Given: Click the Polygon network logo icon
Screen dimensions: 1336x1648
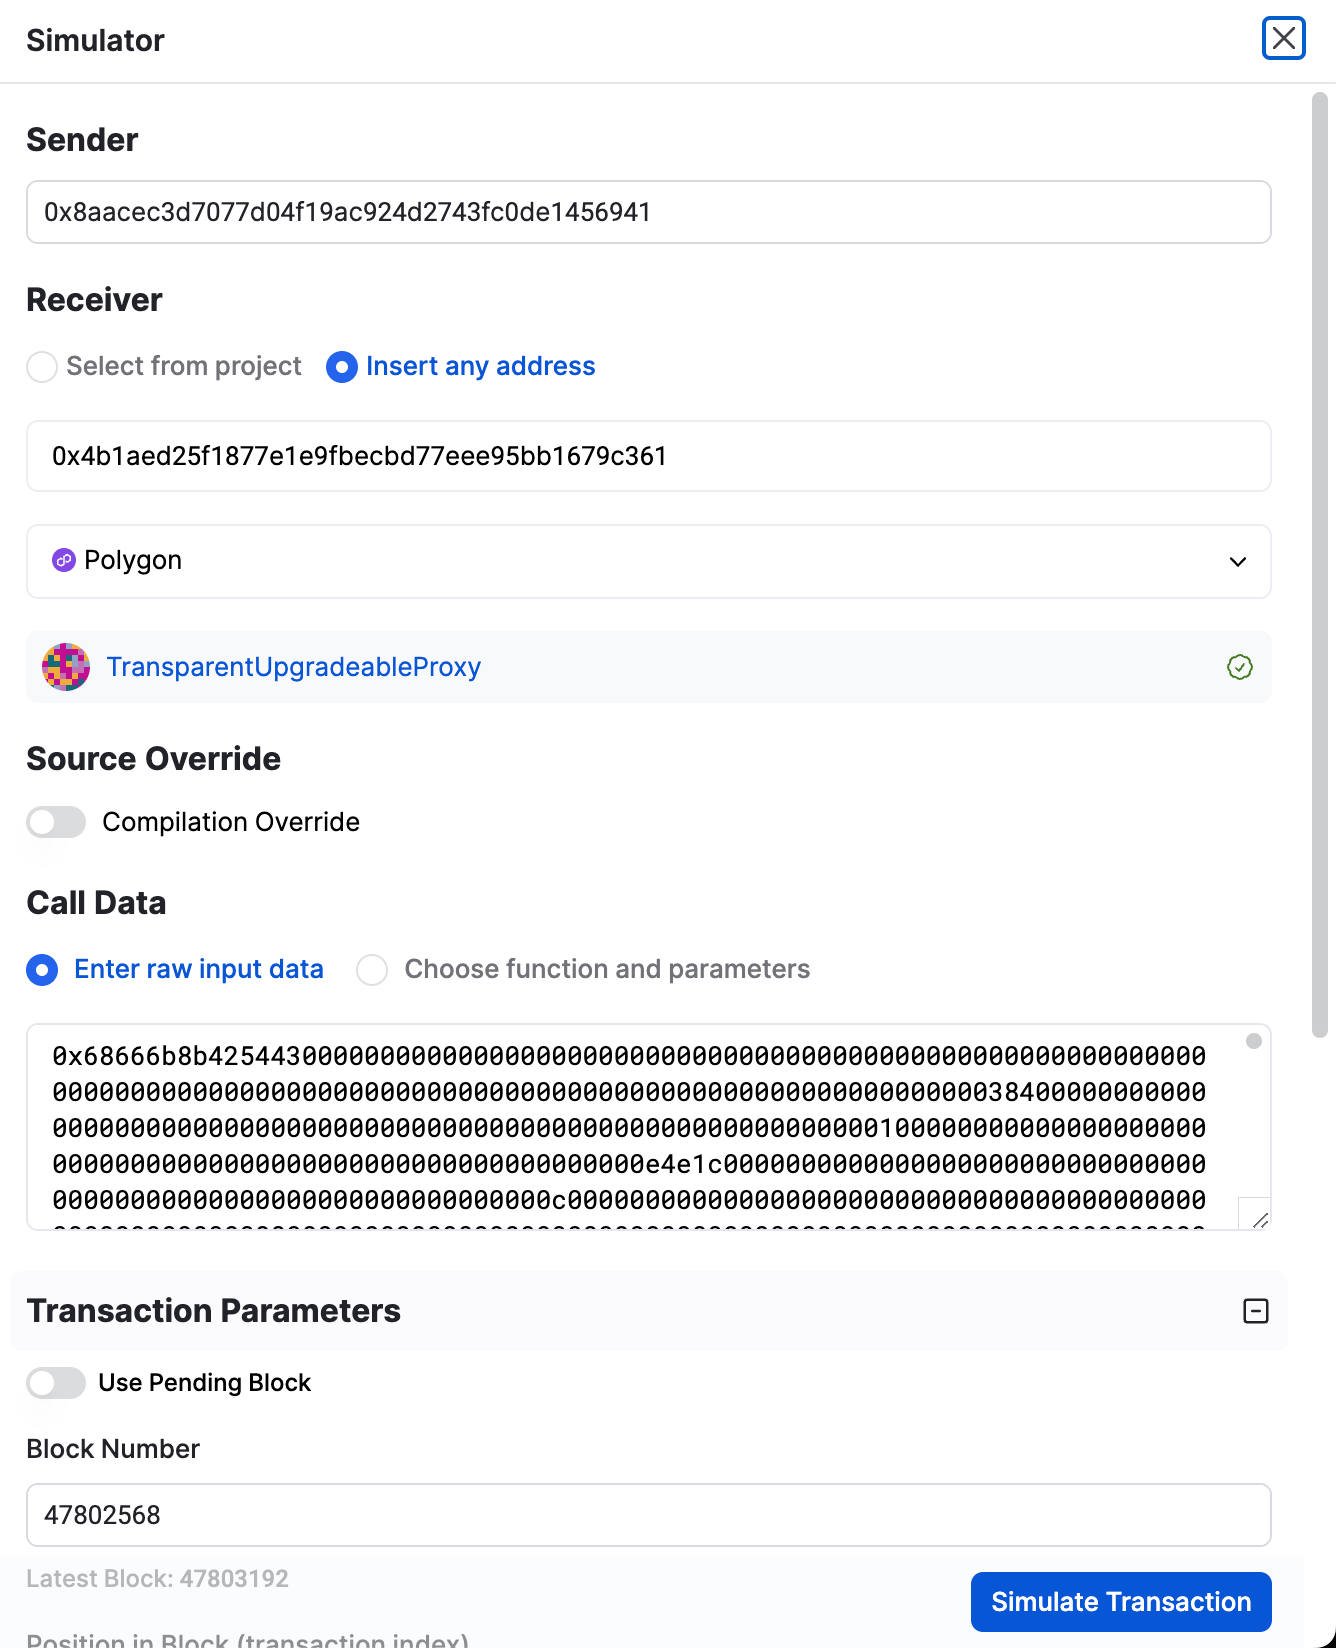Looking at the screenshot, I should click(64, 560).
